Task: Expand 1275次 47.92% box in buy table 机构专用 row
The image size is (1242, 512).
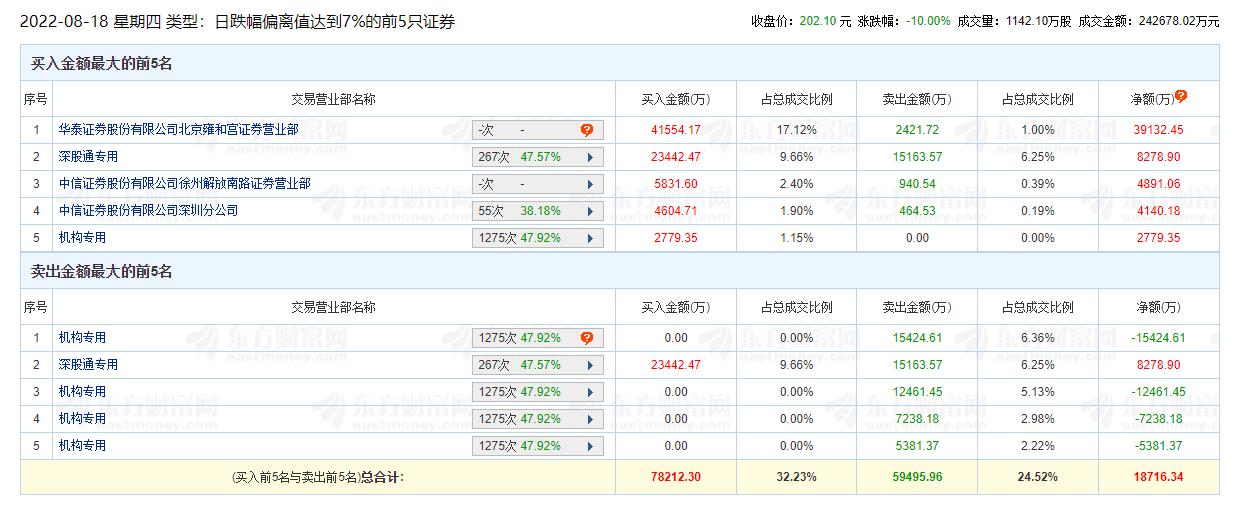Action: click(x=538, y=238)
